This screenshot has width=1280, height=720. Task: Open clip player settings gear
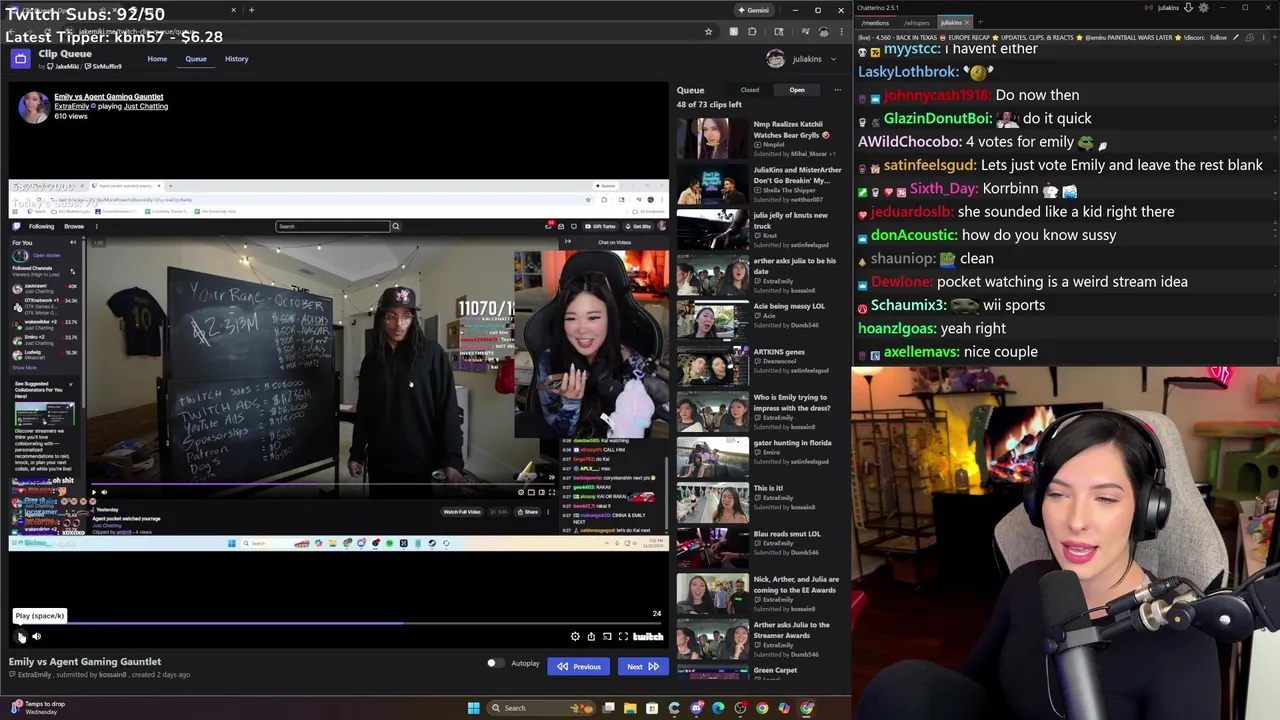575,636
